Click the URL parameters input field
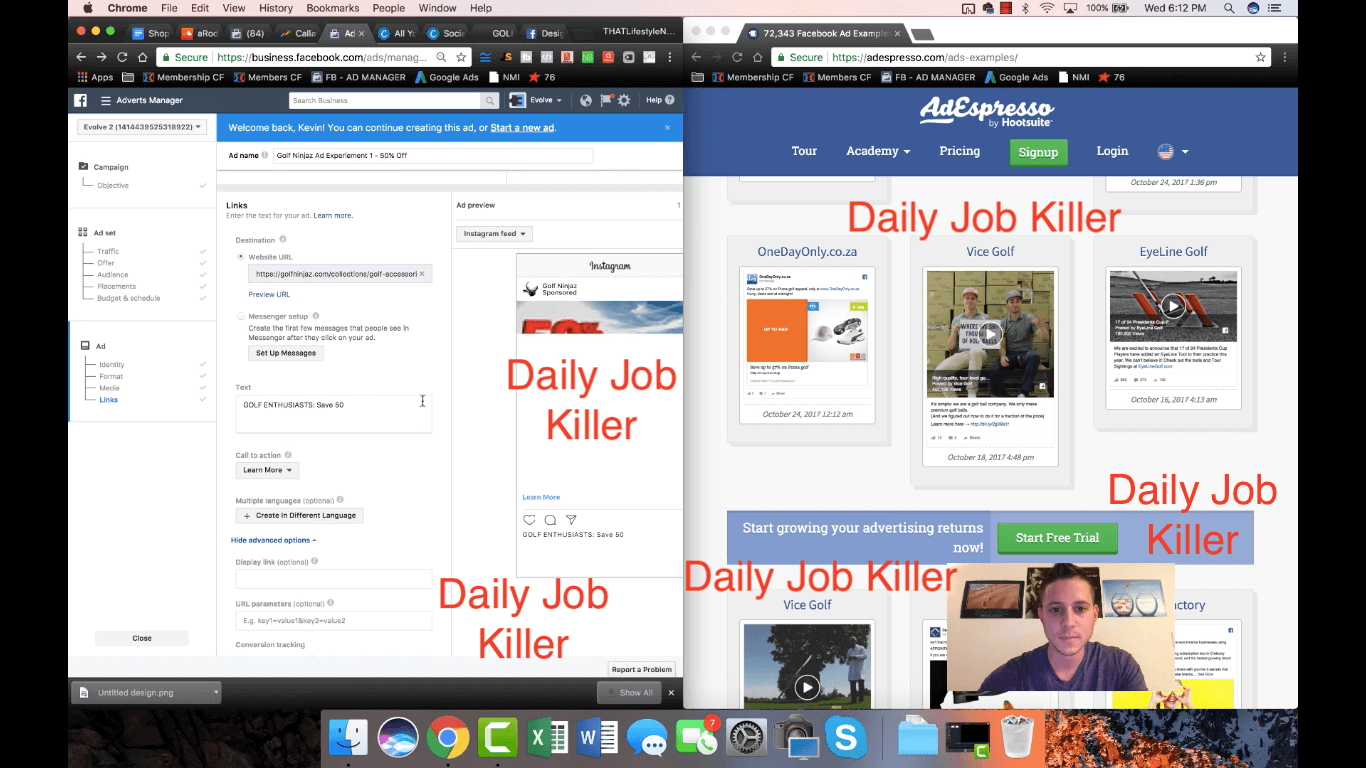1366x768 pixels. pyautogui.click(x=334, y=621)
